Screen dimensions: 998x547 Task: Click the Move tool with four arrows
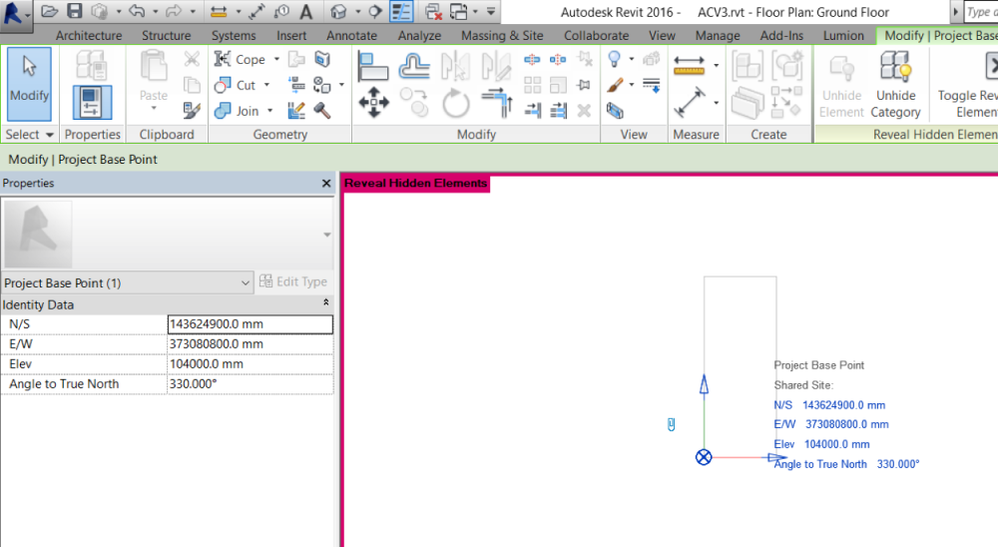coord(374,103)
